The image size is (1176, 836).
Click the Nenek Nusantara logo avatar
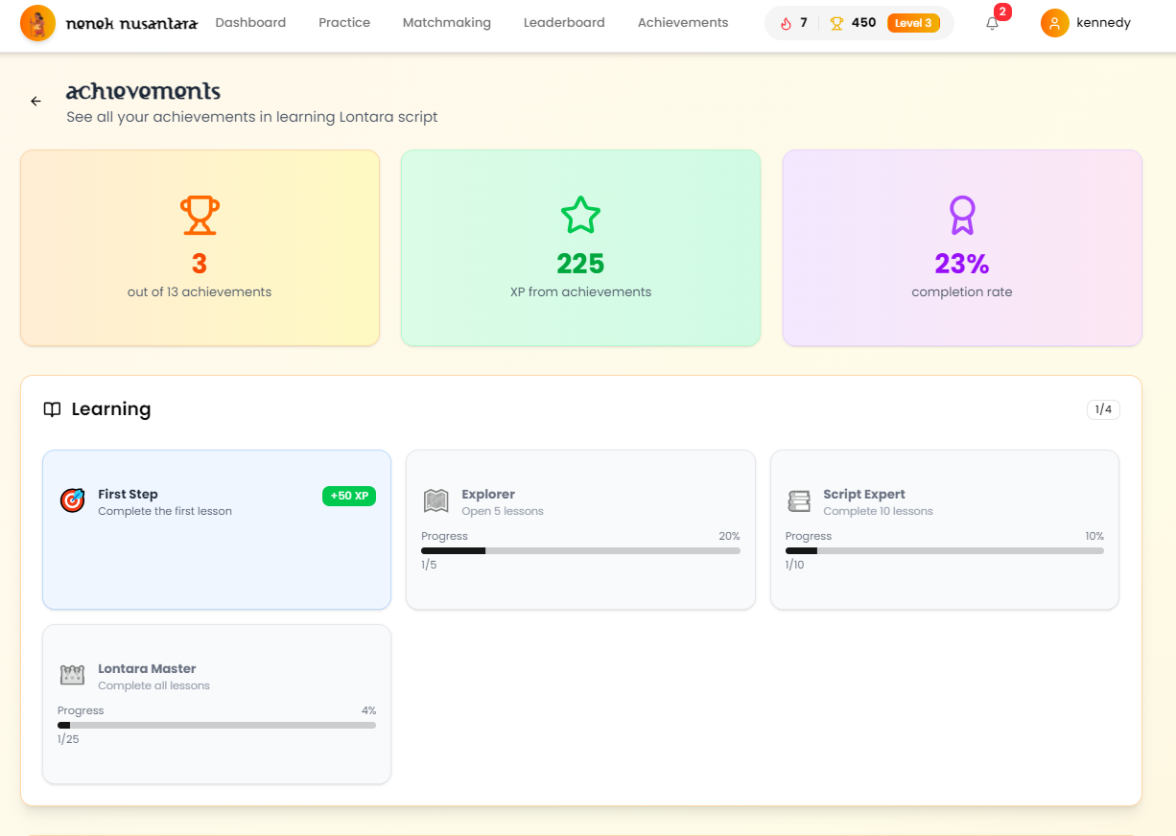38,22
